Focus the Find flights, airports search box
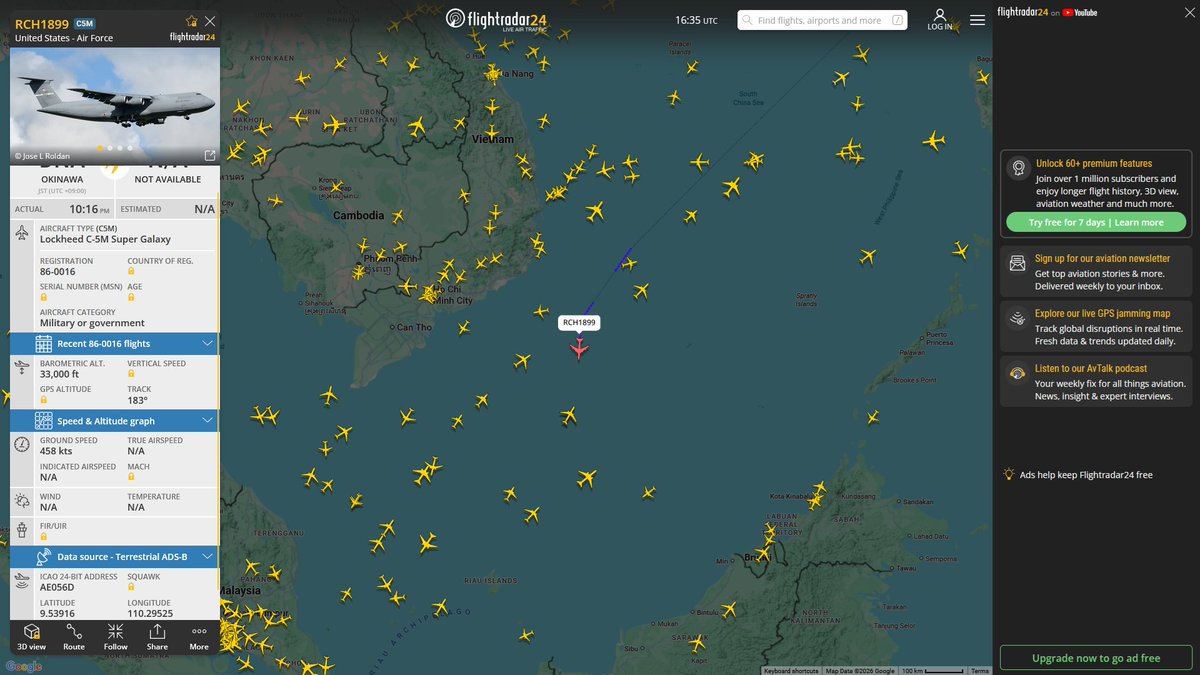The image size is (1200, 675). 822,20
